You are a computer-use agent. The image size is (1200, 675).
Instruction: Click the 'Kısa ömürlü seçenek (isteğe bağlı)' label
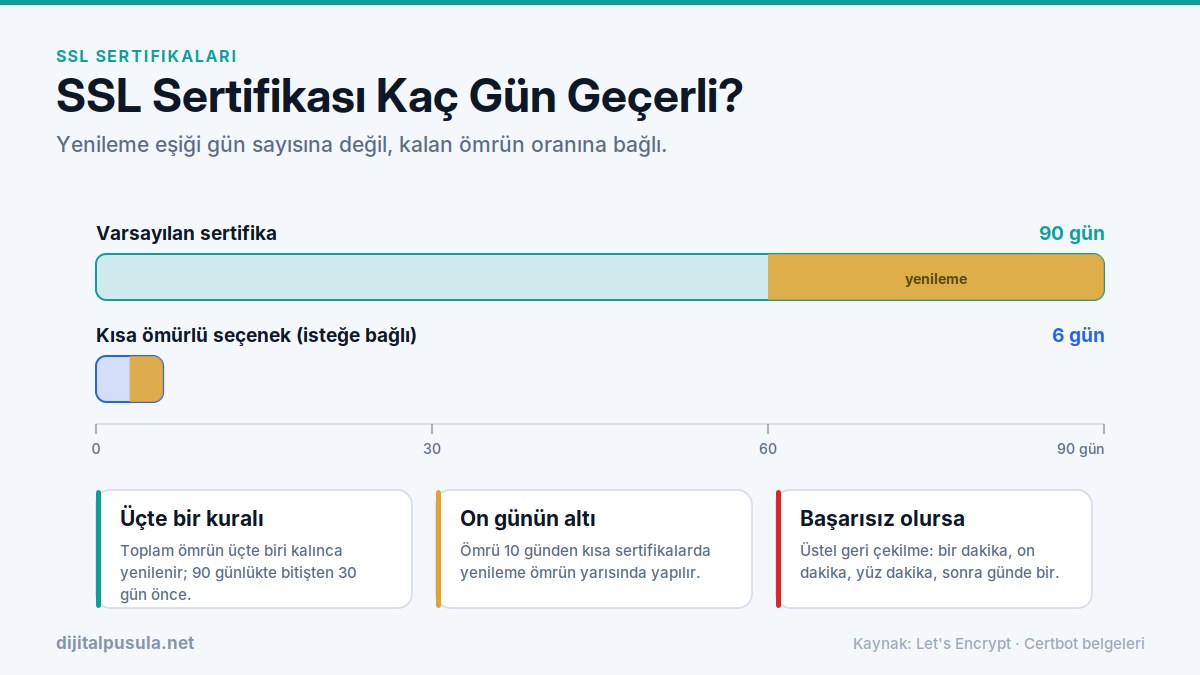pyautogui.click(x=256, y=335)
